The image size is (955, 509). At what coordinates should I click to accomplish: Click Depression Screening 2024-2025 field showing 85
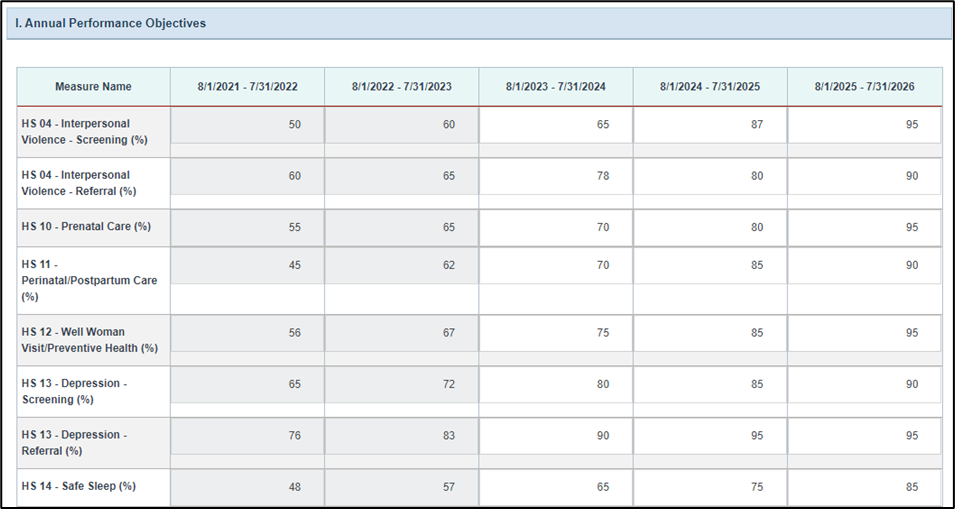pyautogui.click(x=710, y=385)
